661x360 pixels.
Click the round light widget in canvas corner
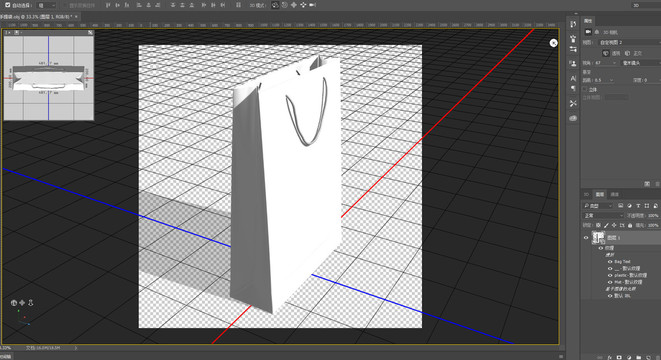point(554,43)
